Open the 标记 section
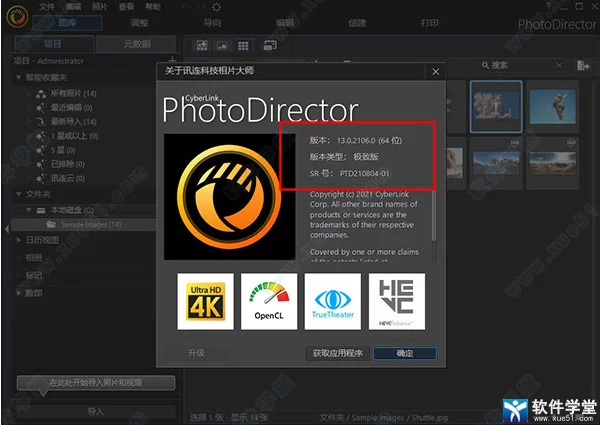 pyautogui.click(x=34, y=275)
